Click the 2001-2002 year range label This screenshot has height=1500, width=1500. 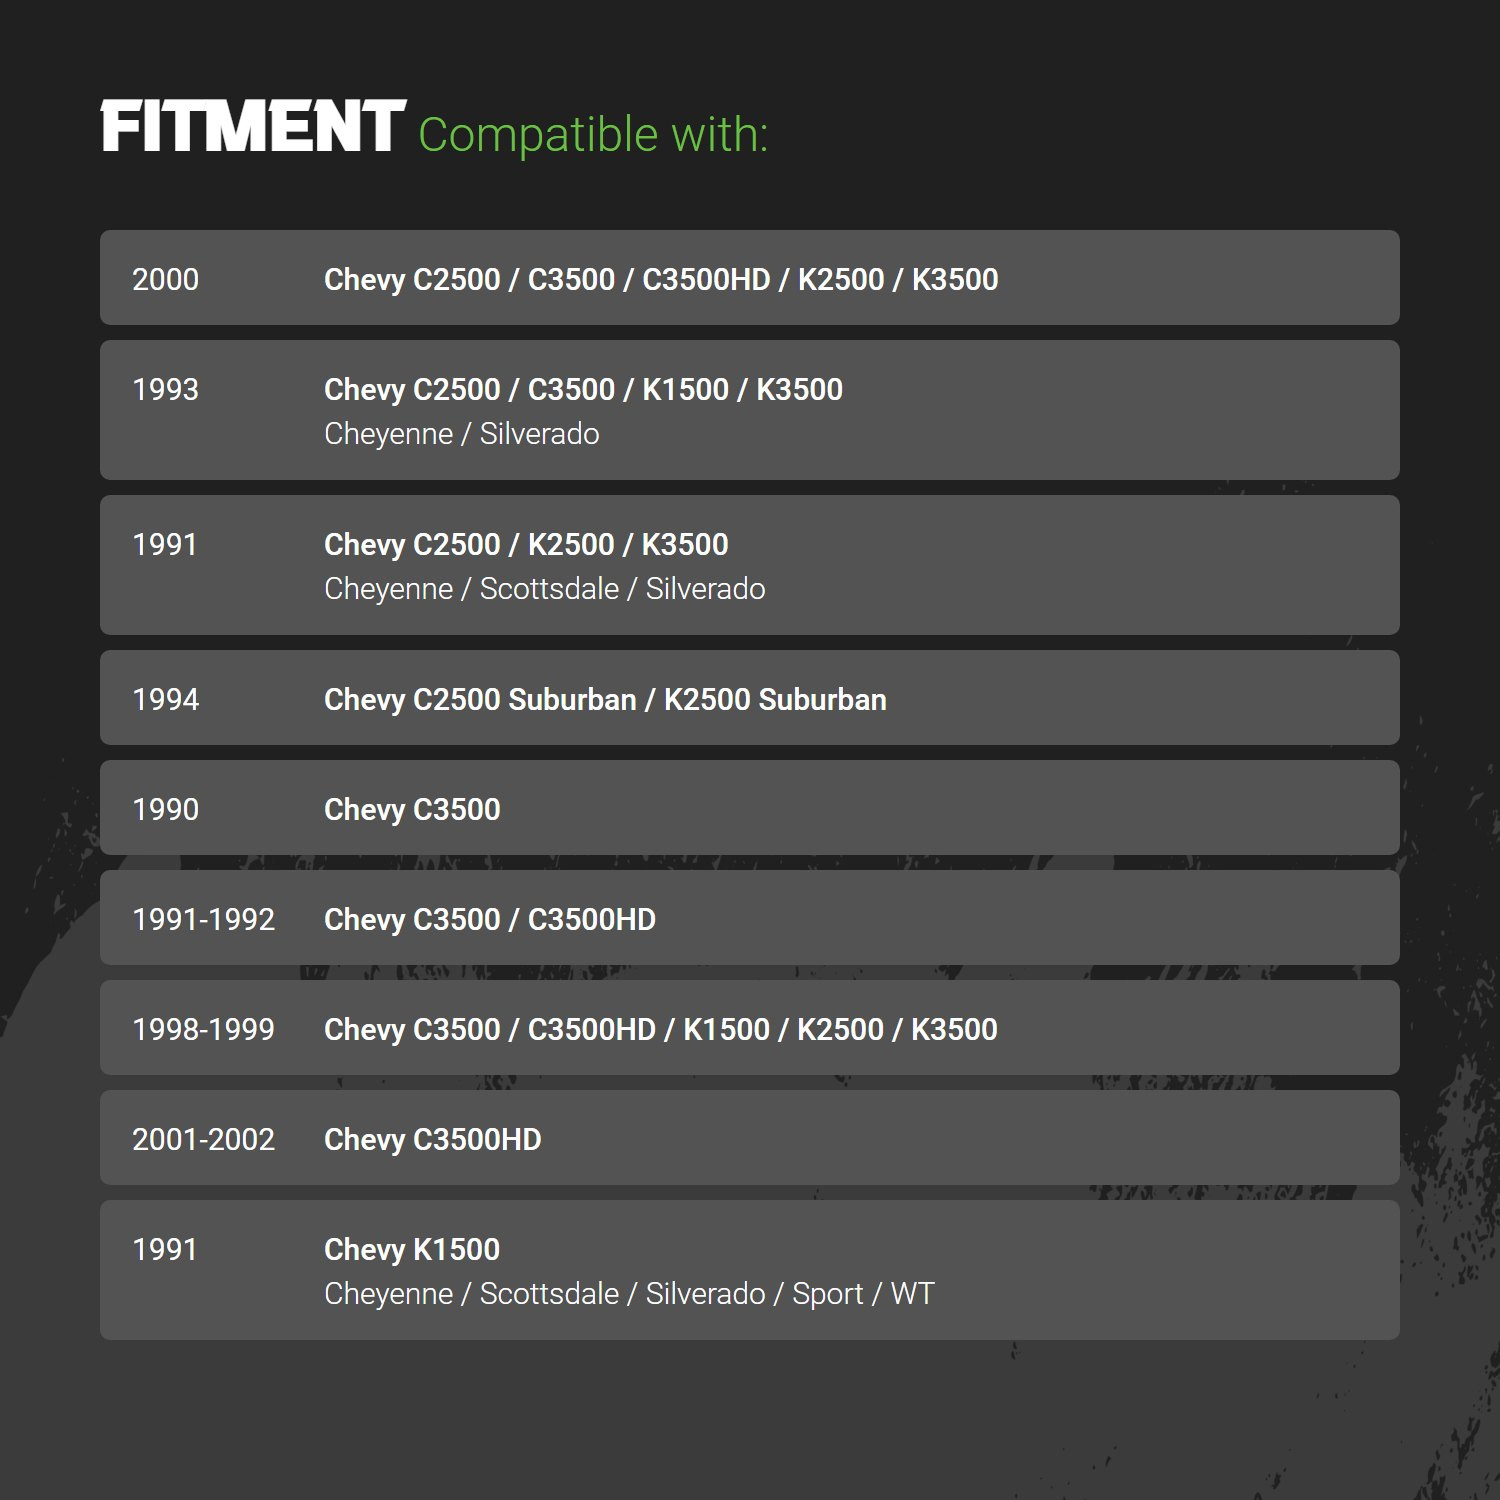pyautogui.click(x=204, y=1139)
